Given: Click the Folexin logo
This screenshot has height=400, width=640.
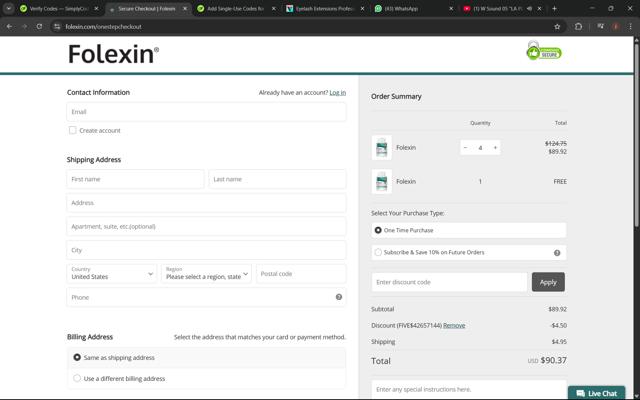Looking at the screenshot, I should pos(113,54).
